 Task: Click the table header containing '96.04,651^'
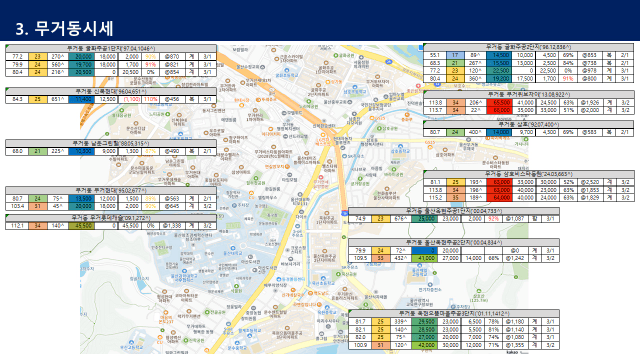tap(111, 91)
